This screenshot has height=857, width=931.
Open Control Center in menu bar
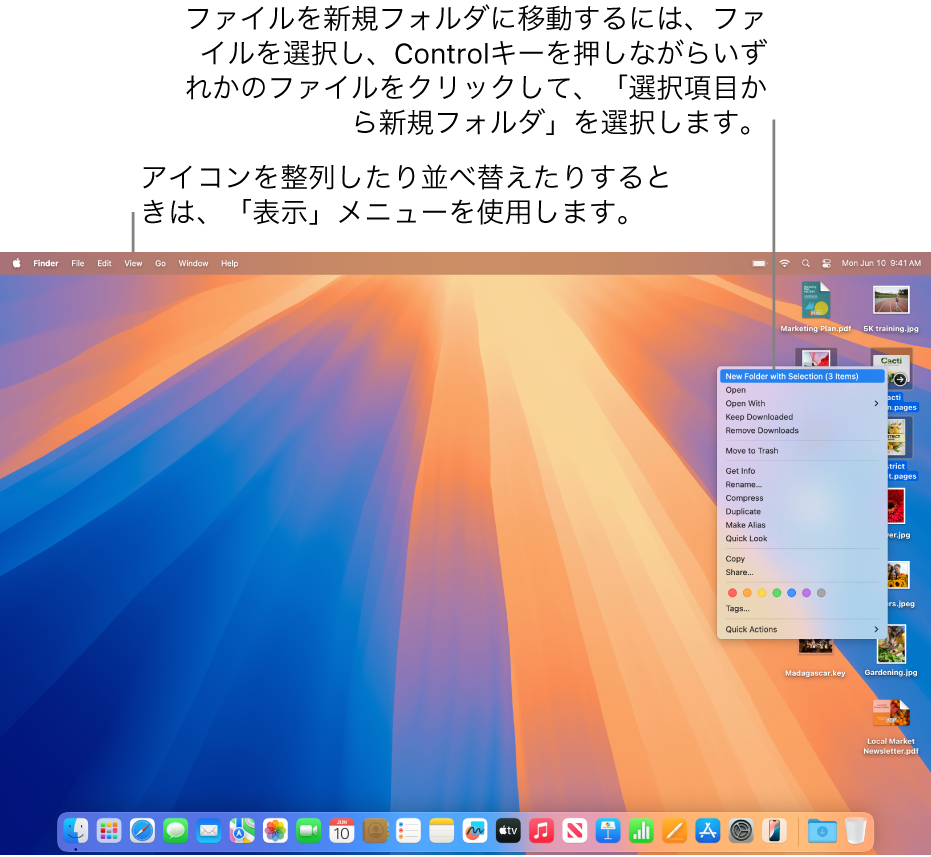coord(826,263)
